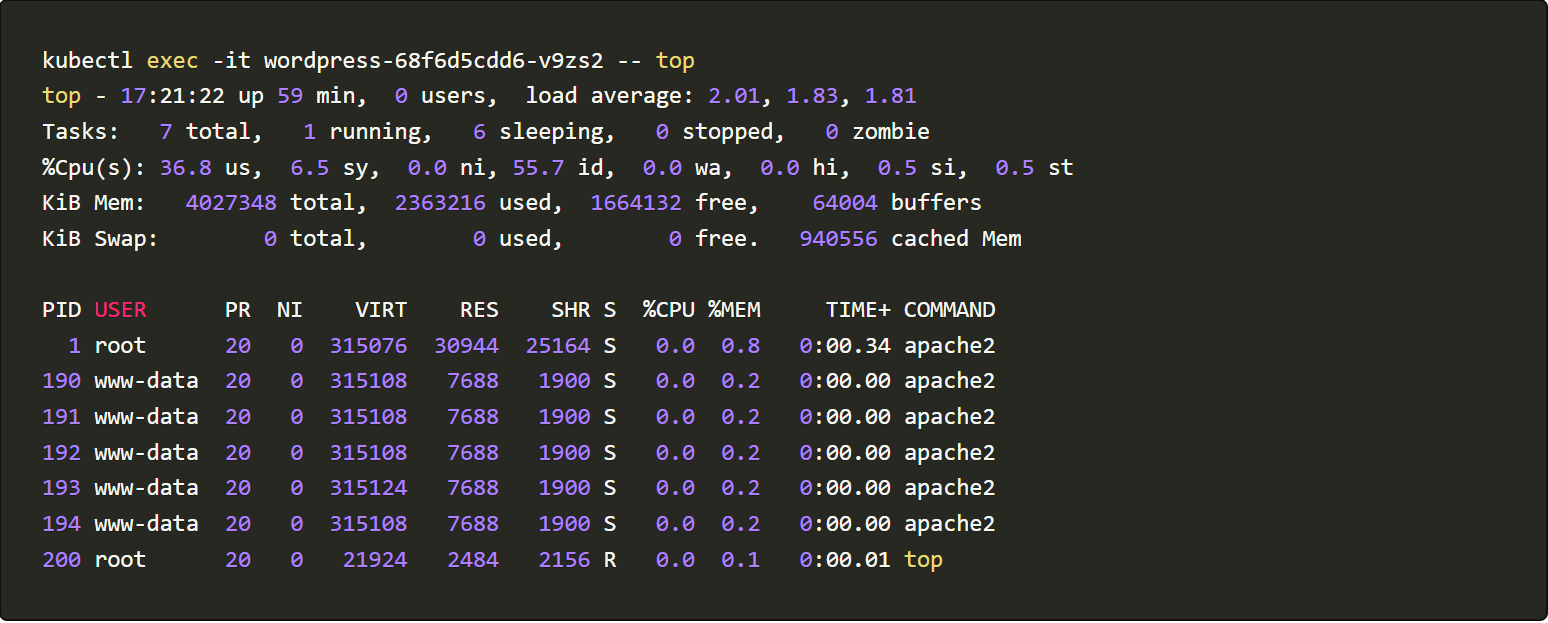Viewport: 1548px width, 623px height.
Task: Click PID 192 in the process list
Action: tap(62, 453)
